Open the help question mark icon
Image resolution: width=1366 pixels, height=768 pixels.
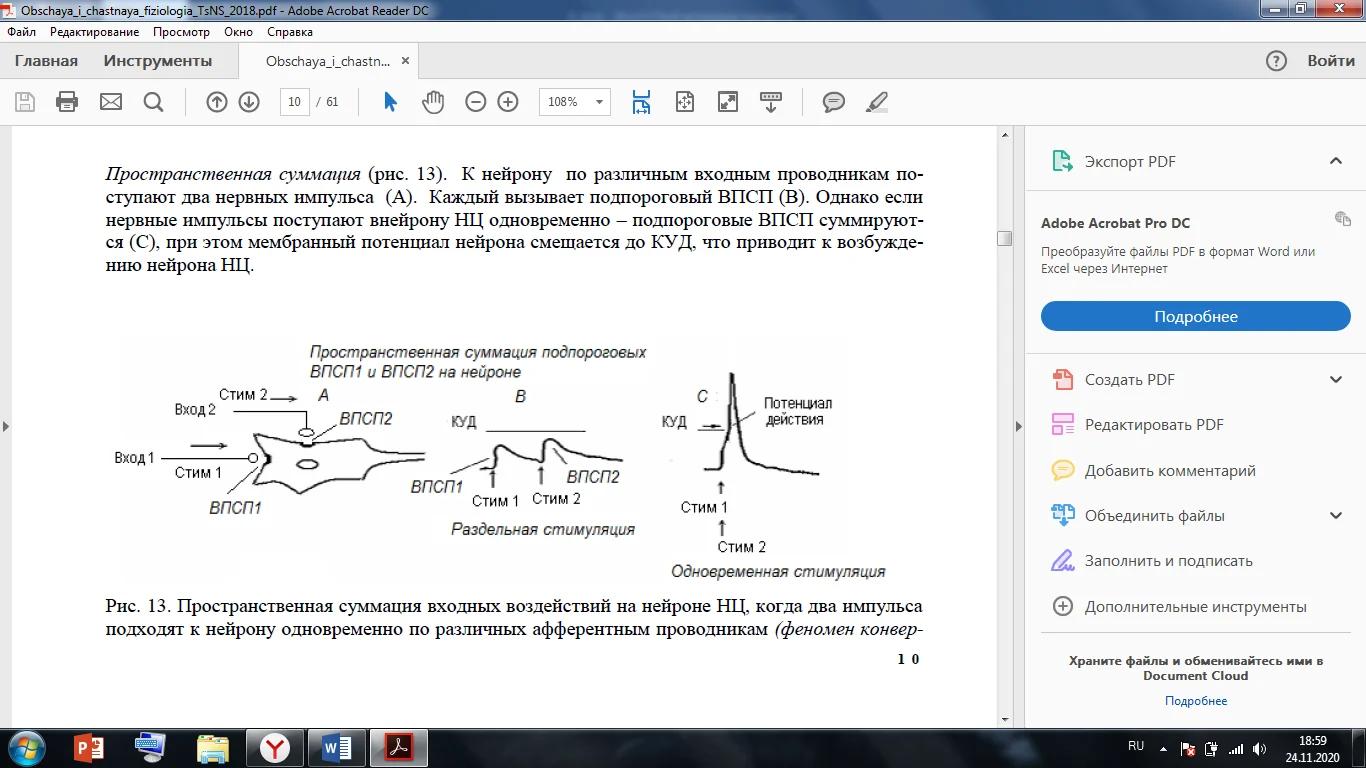coord(1276,61)
